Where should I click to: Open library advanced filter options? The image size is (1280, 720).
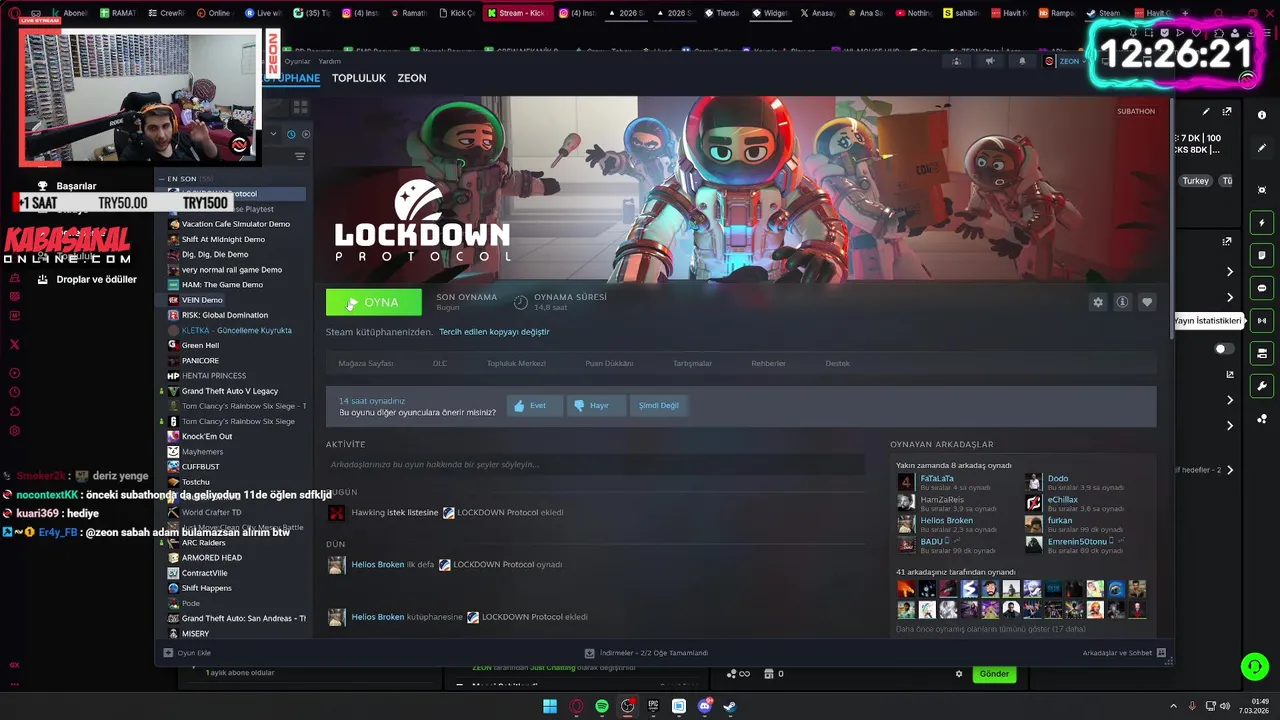pos(299,156)
